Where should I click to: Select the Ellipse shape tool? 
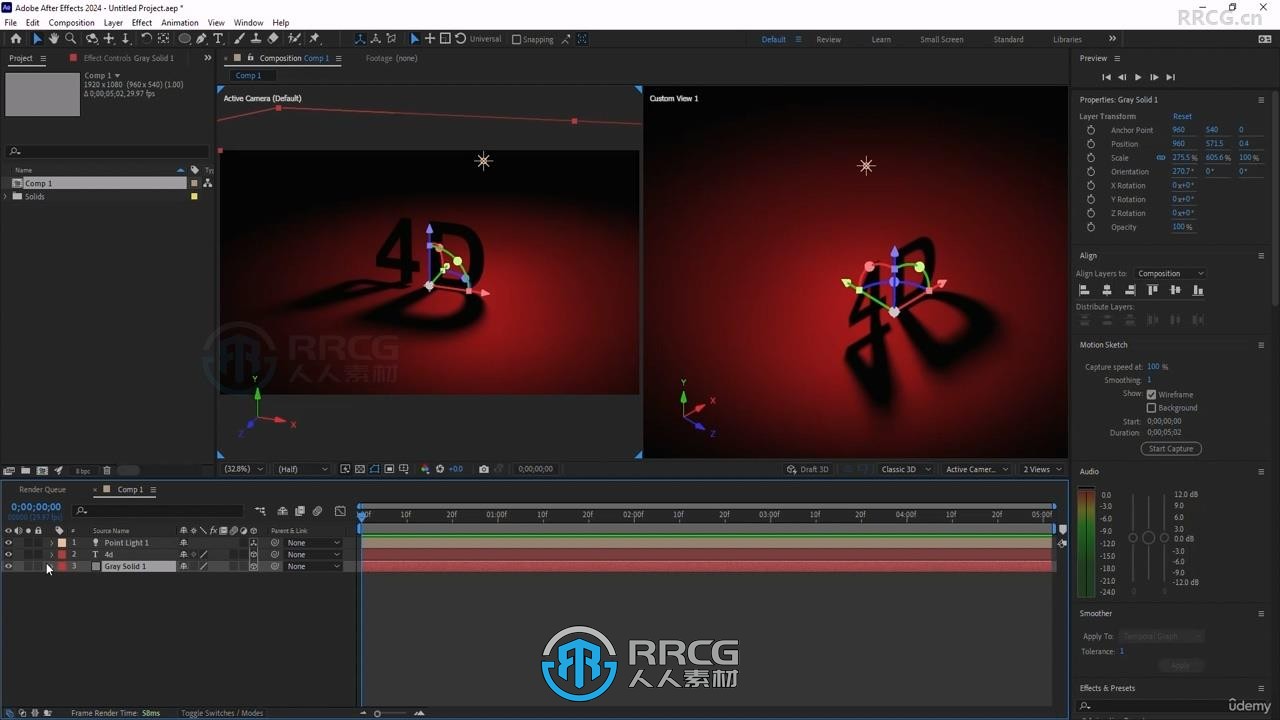pyautogui.click(x=184, y=39)
